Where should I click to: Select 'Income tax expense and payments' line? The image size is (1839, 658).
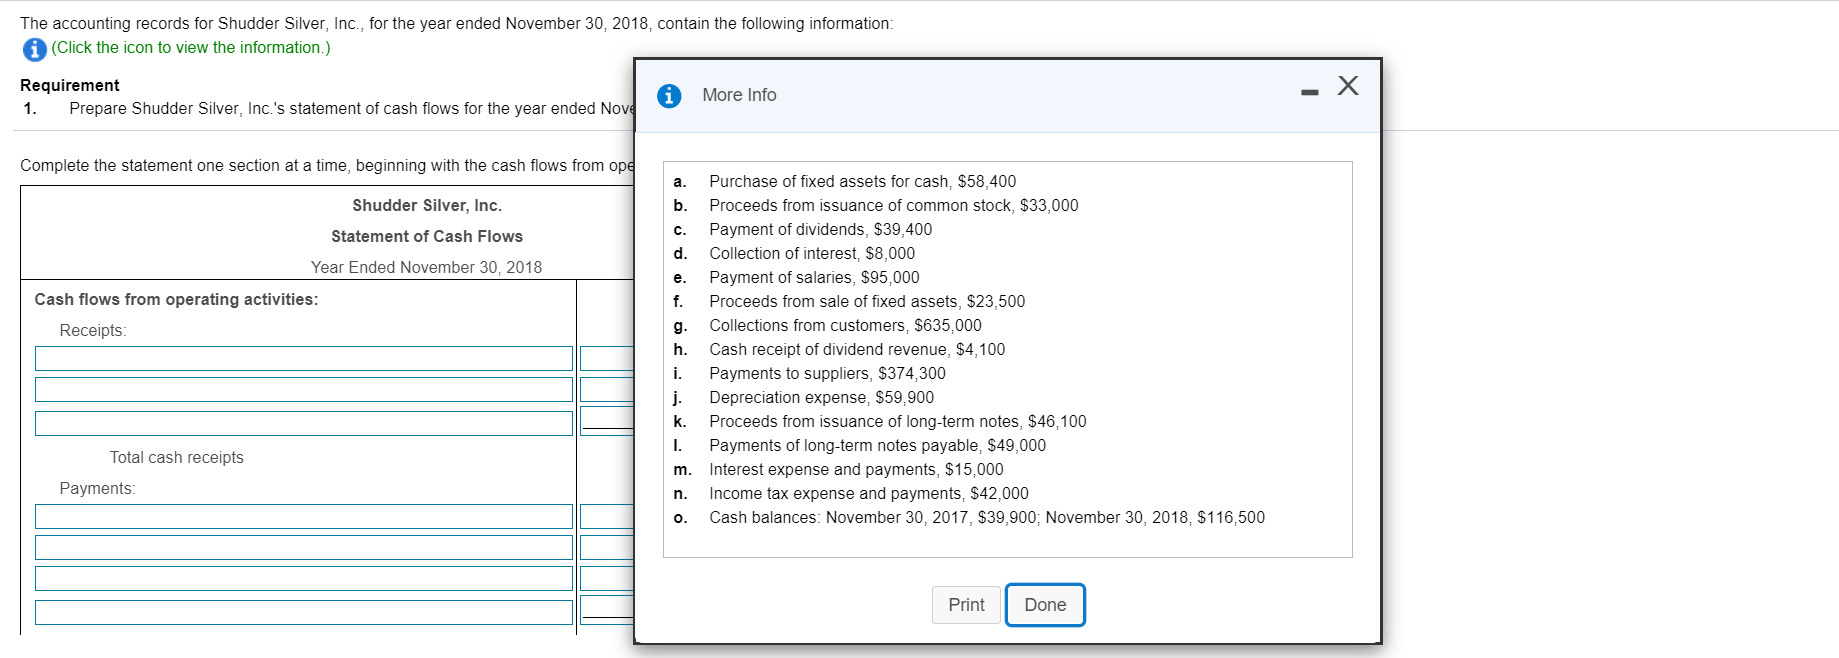tap(868, 493)
